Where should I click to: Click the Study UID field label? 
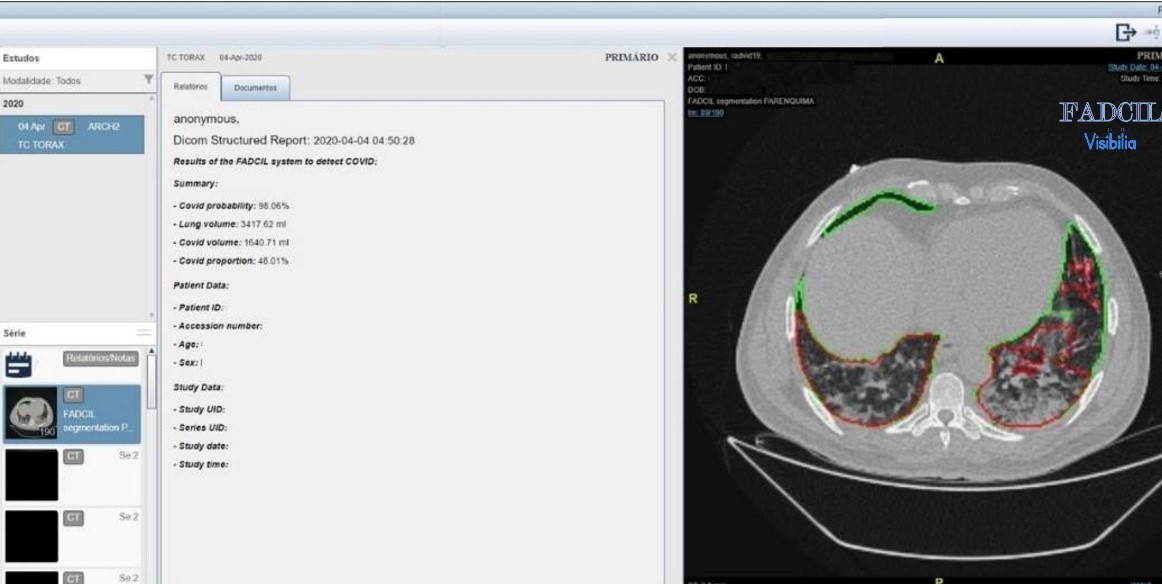pos(199,409)
